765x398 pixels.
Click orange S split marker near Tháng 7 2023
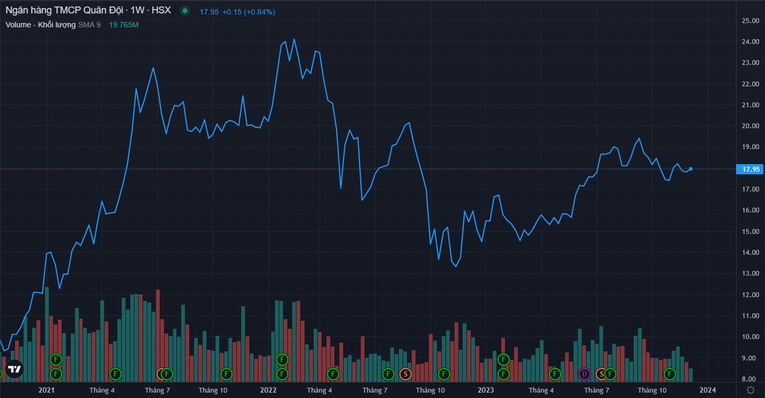coord(602,374)
